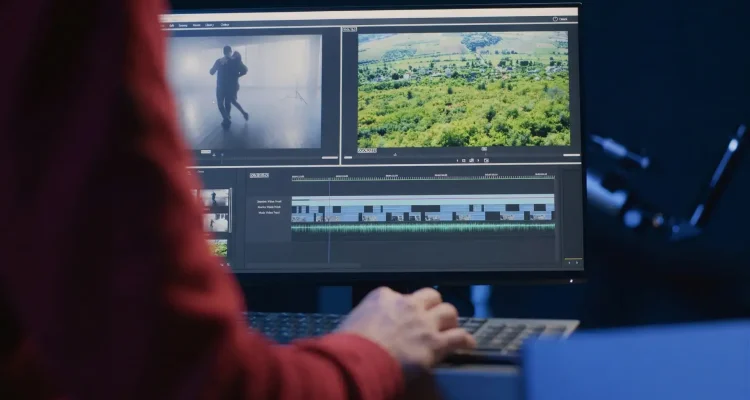Select the second dancer thumbnail in media bin
This screenshot has width=750, height=400.
tap(216, 222)
